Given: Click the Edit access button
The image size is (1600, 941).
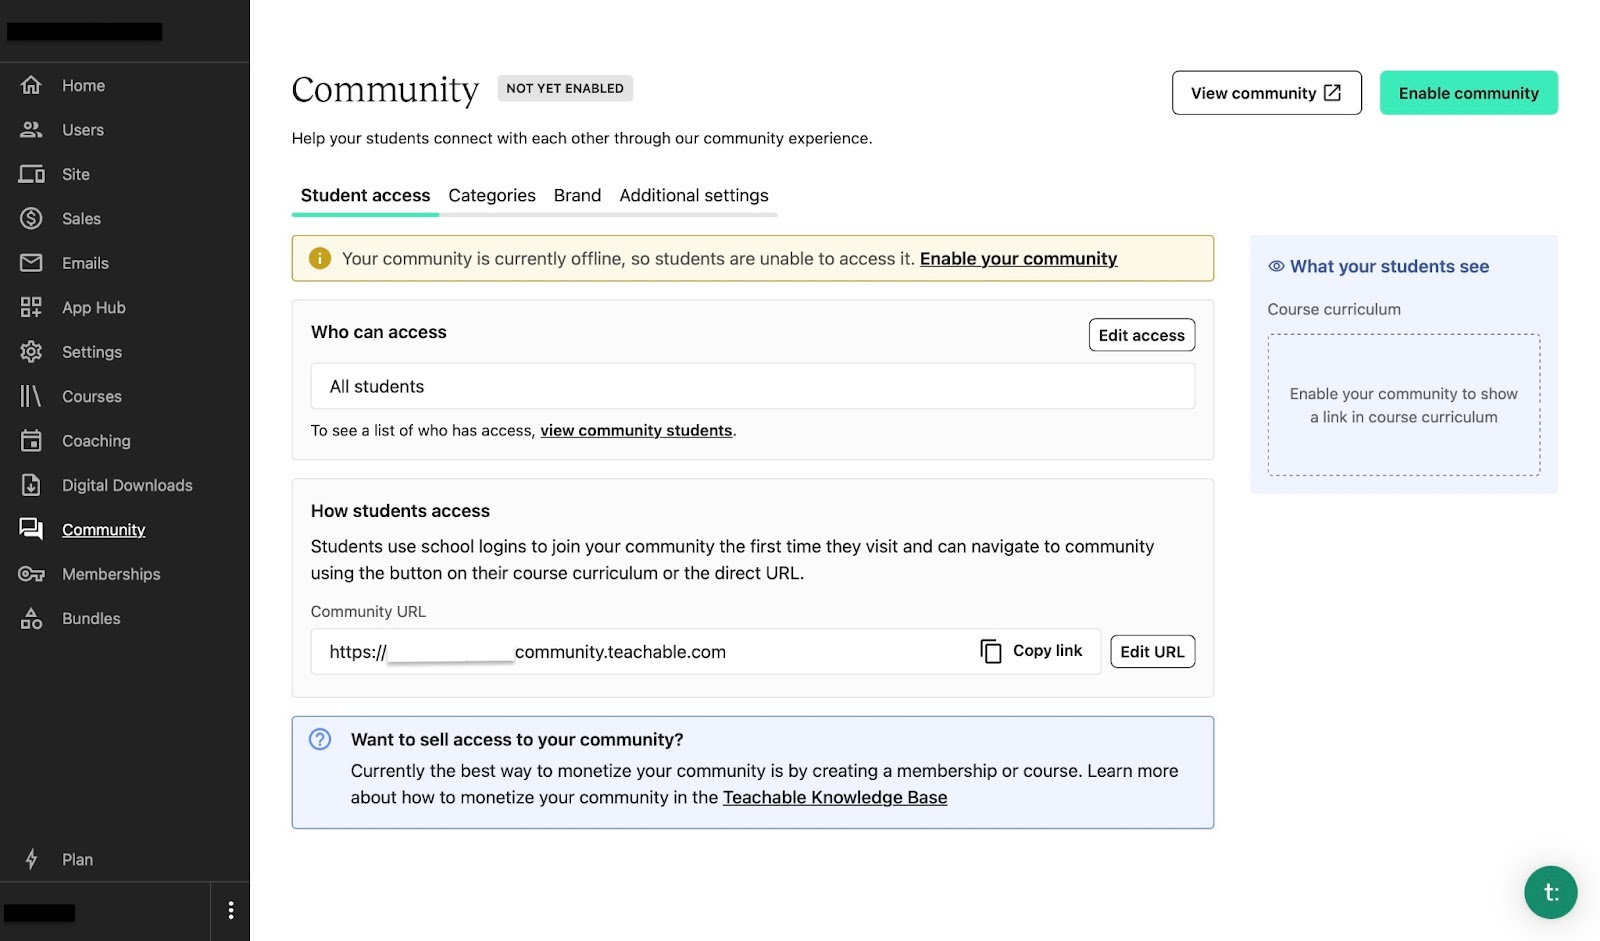Looking at the screenshot, I should (x=1141, y=335).
